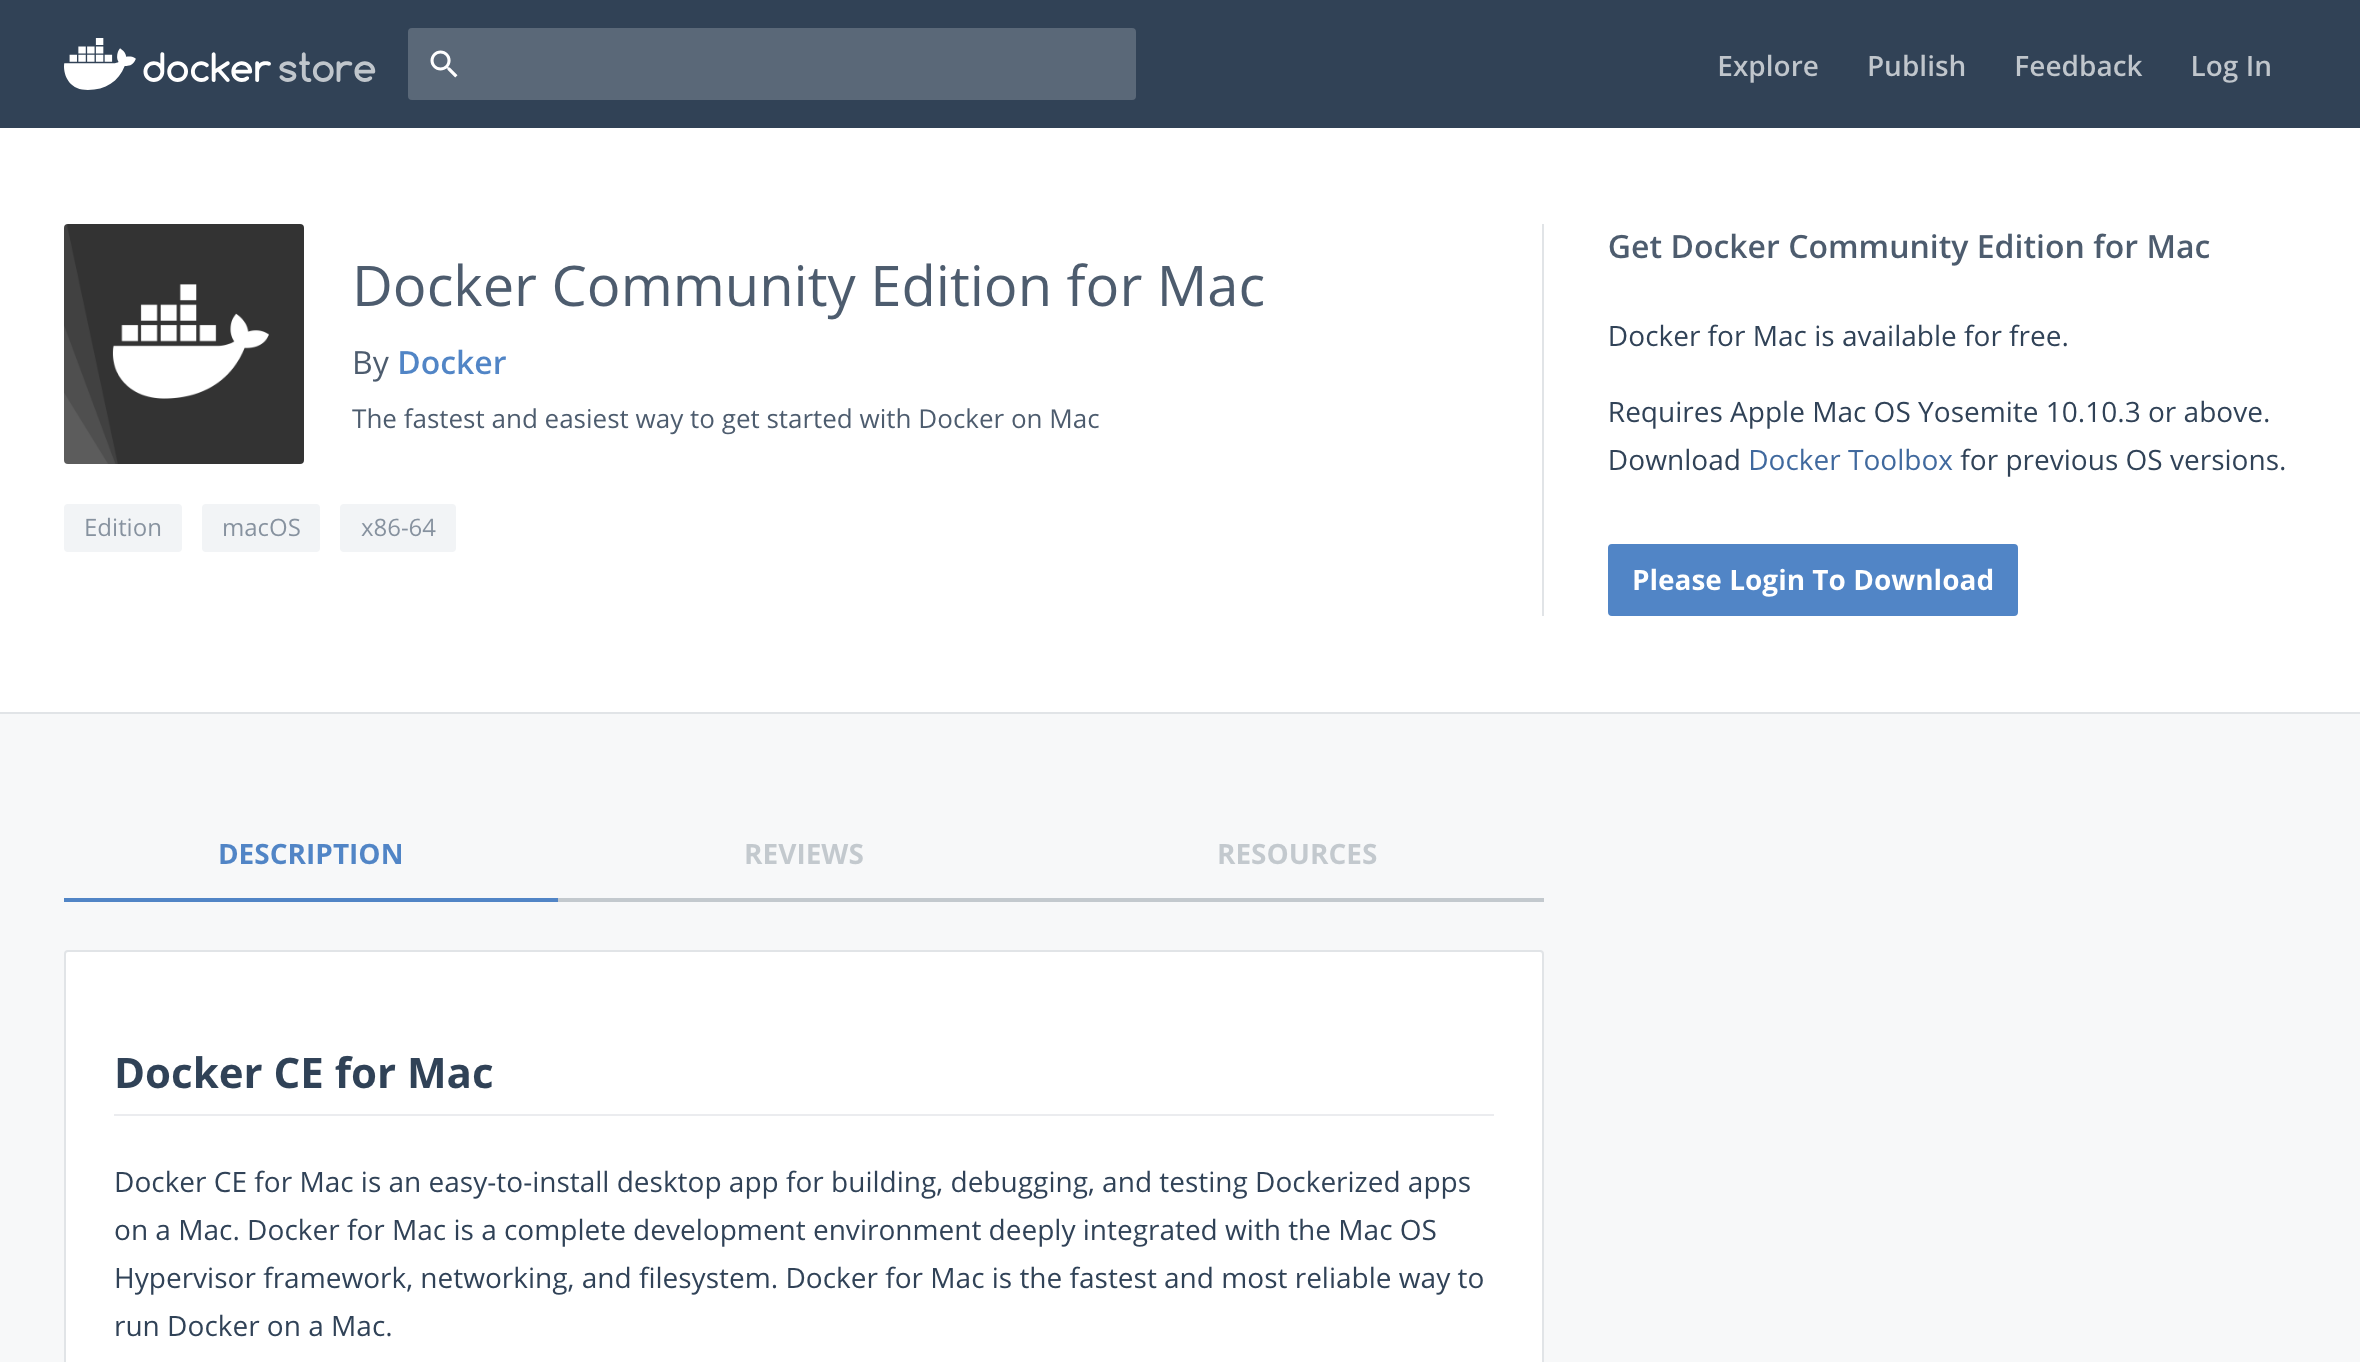Click the Docker Store whale logo
This screenshot has height=1362, width=2360.
[x=219, y=65]
